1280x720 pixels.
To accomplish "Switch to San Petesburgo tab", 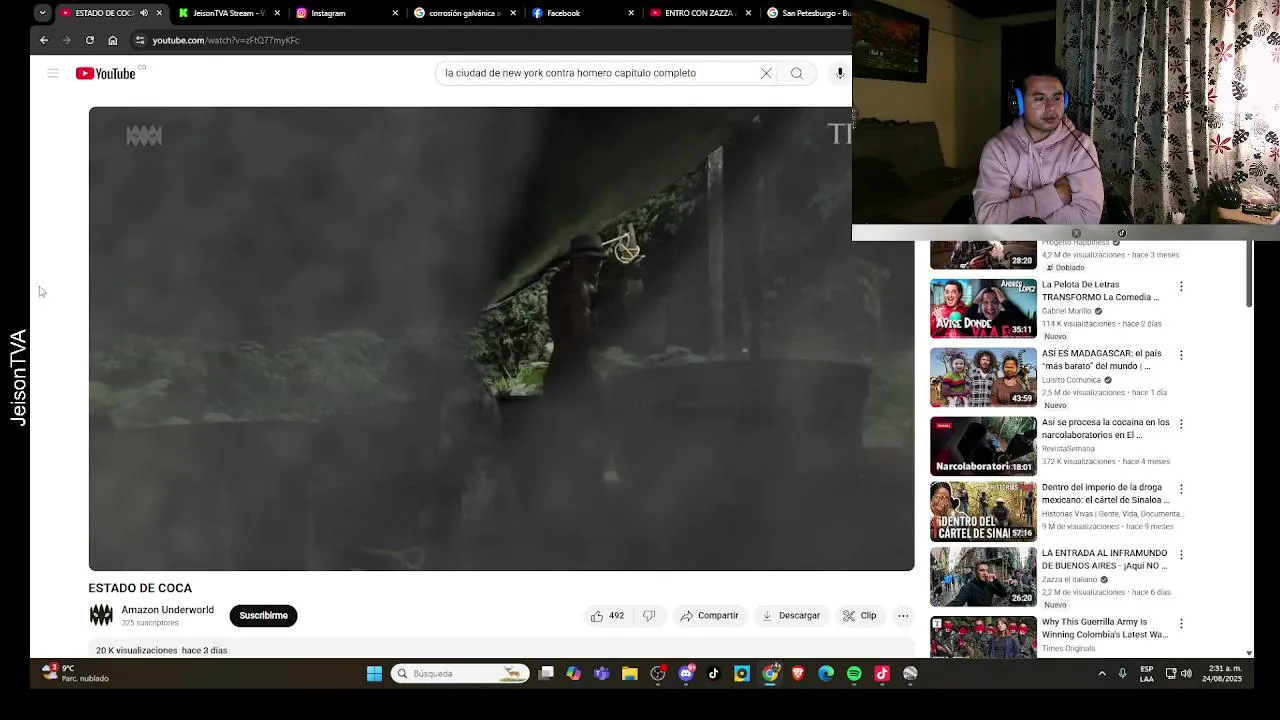I will point(807,13).
